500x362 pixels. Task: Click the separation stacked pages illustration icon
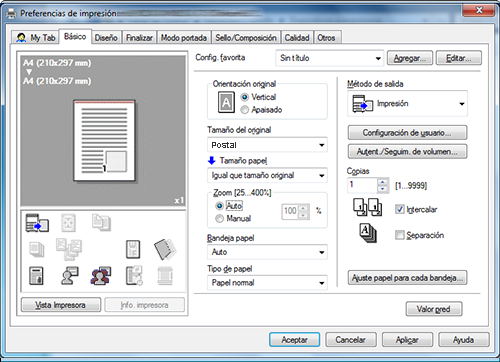click(368, 233)
